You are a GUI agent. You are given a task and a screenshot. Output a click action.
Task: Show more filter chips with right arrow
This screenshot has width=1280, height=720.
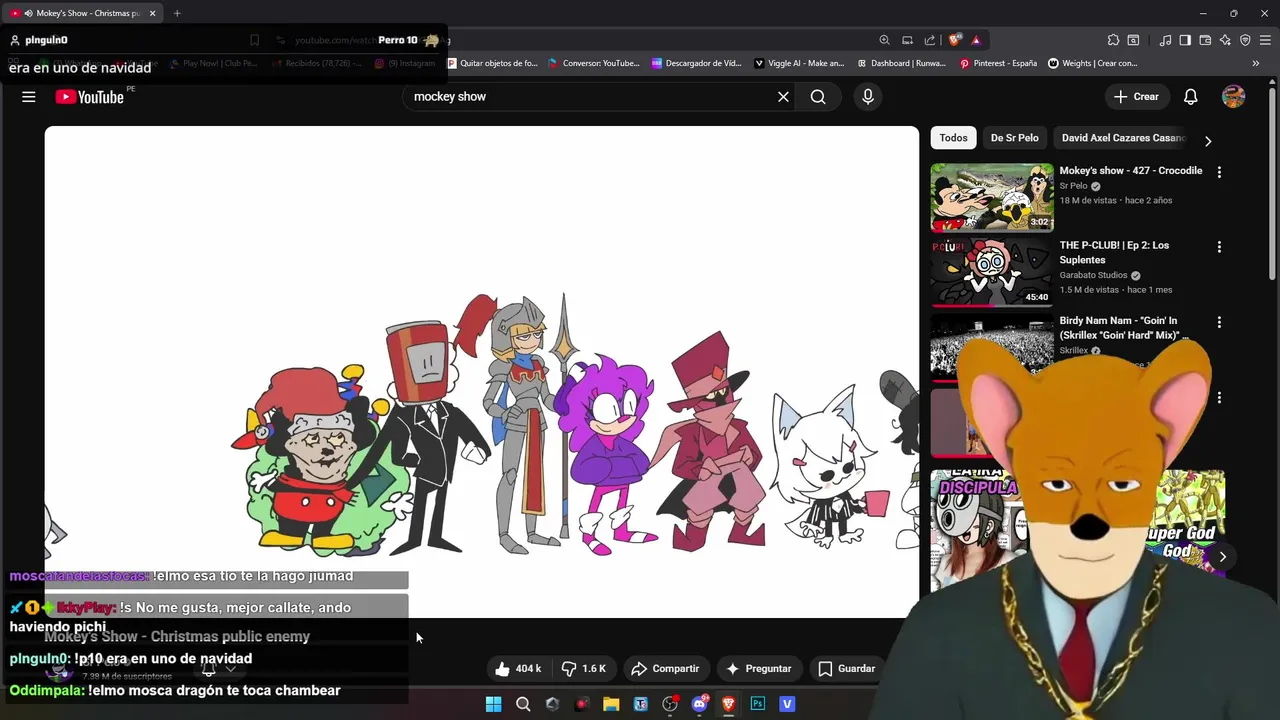click(1207, 141)
